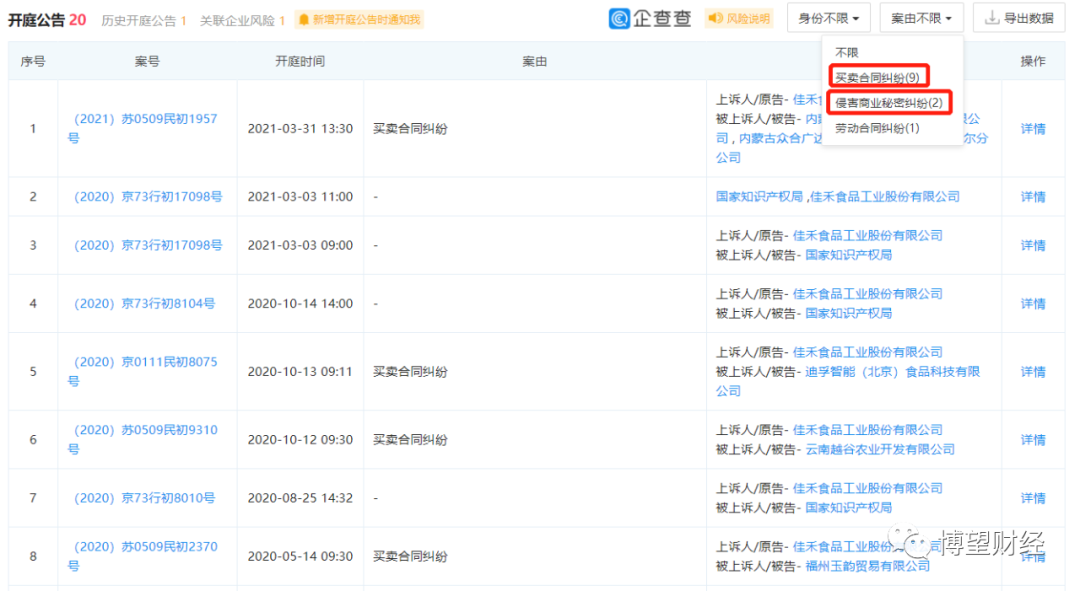This screenshot has width=1080, height=591.
Task: Open plaintiff 佳禾食品 in the 京73行初8104号 row
Action: click(868, 294)
